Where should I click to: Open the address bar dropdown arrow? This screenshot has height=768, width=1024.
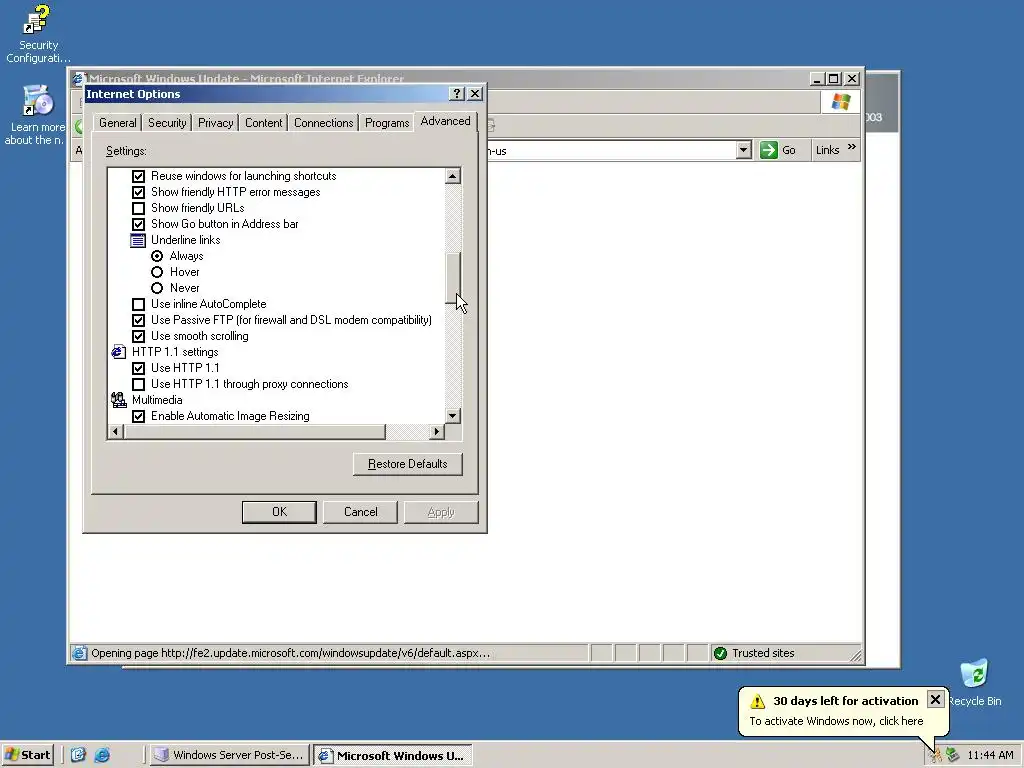coord(743,150)
